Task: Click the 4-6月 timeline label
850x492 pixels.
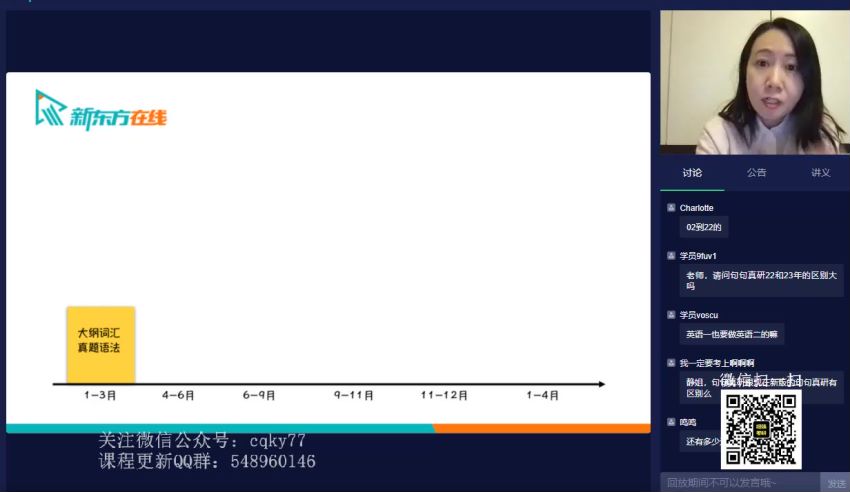Action: coord(178,396)
